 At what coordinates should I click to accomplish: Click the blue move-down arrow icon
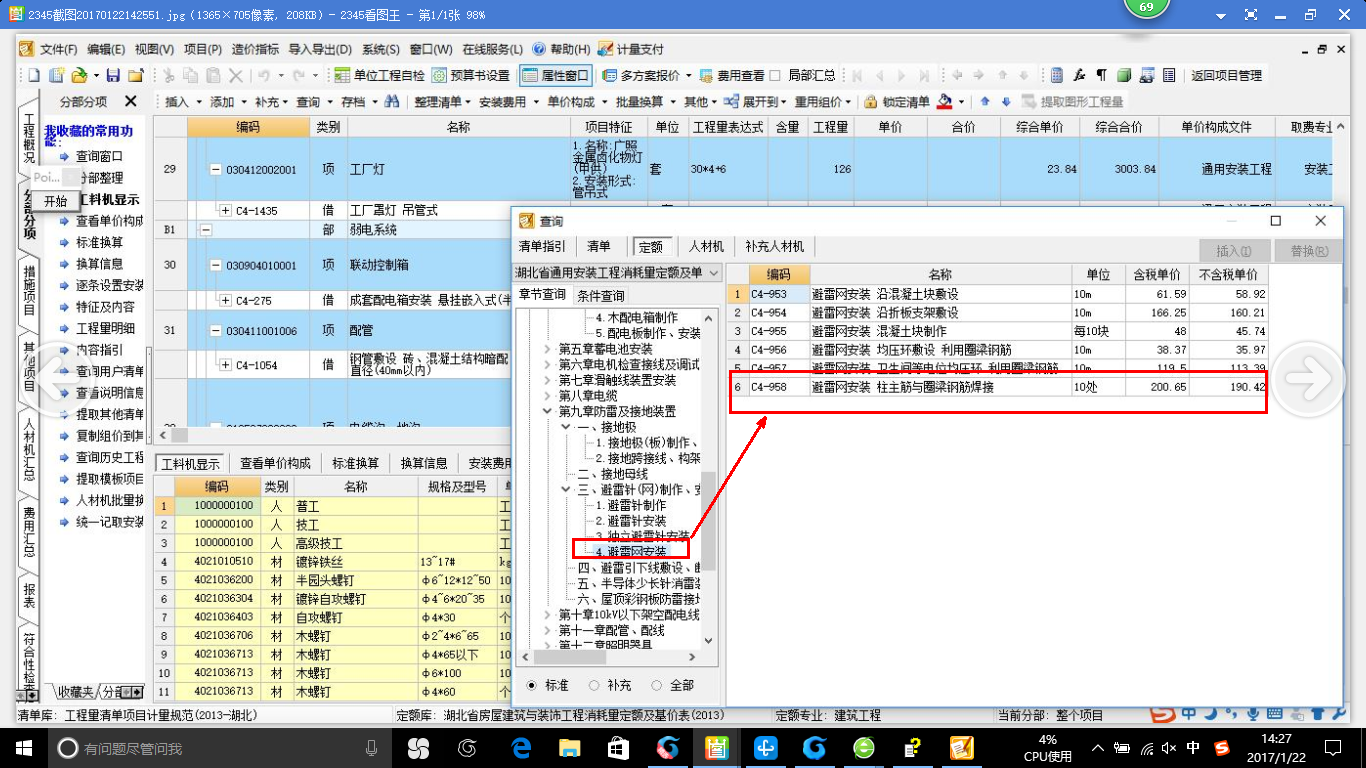pyautogui.click(x=1006, y=101)
